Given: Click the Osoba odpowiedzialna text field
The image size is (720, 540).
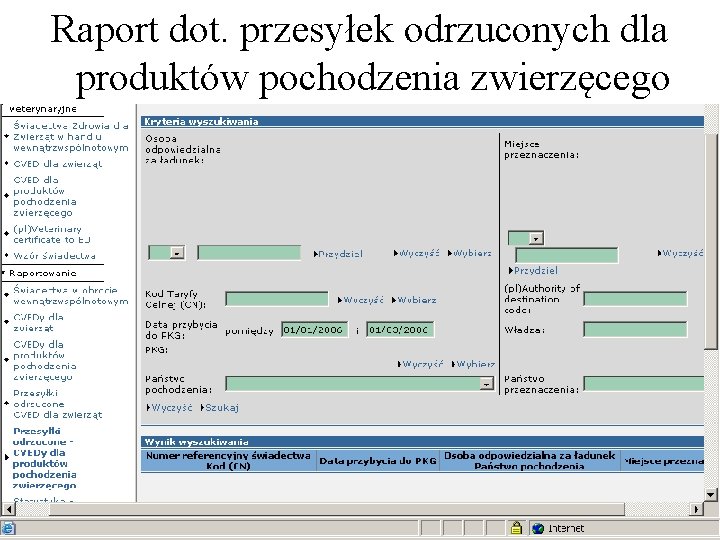Looking at the screenshot, I should (249, 253).
